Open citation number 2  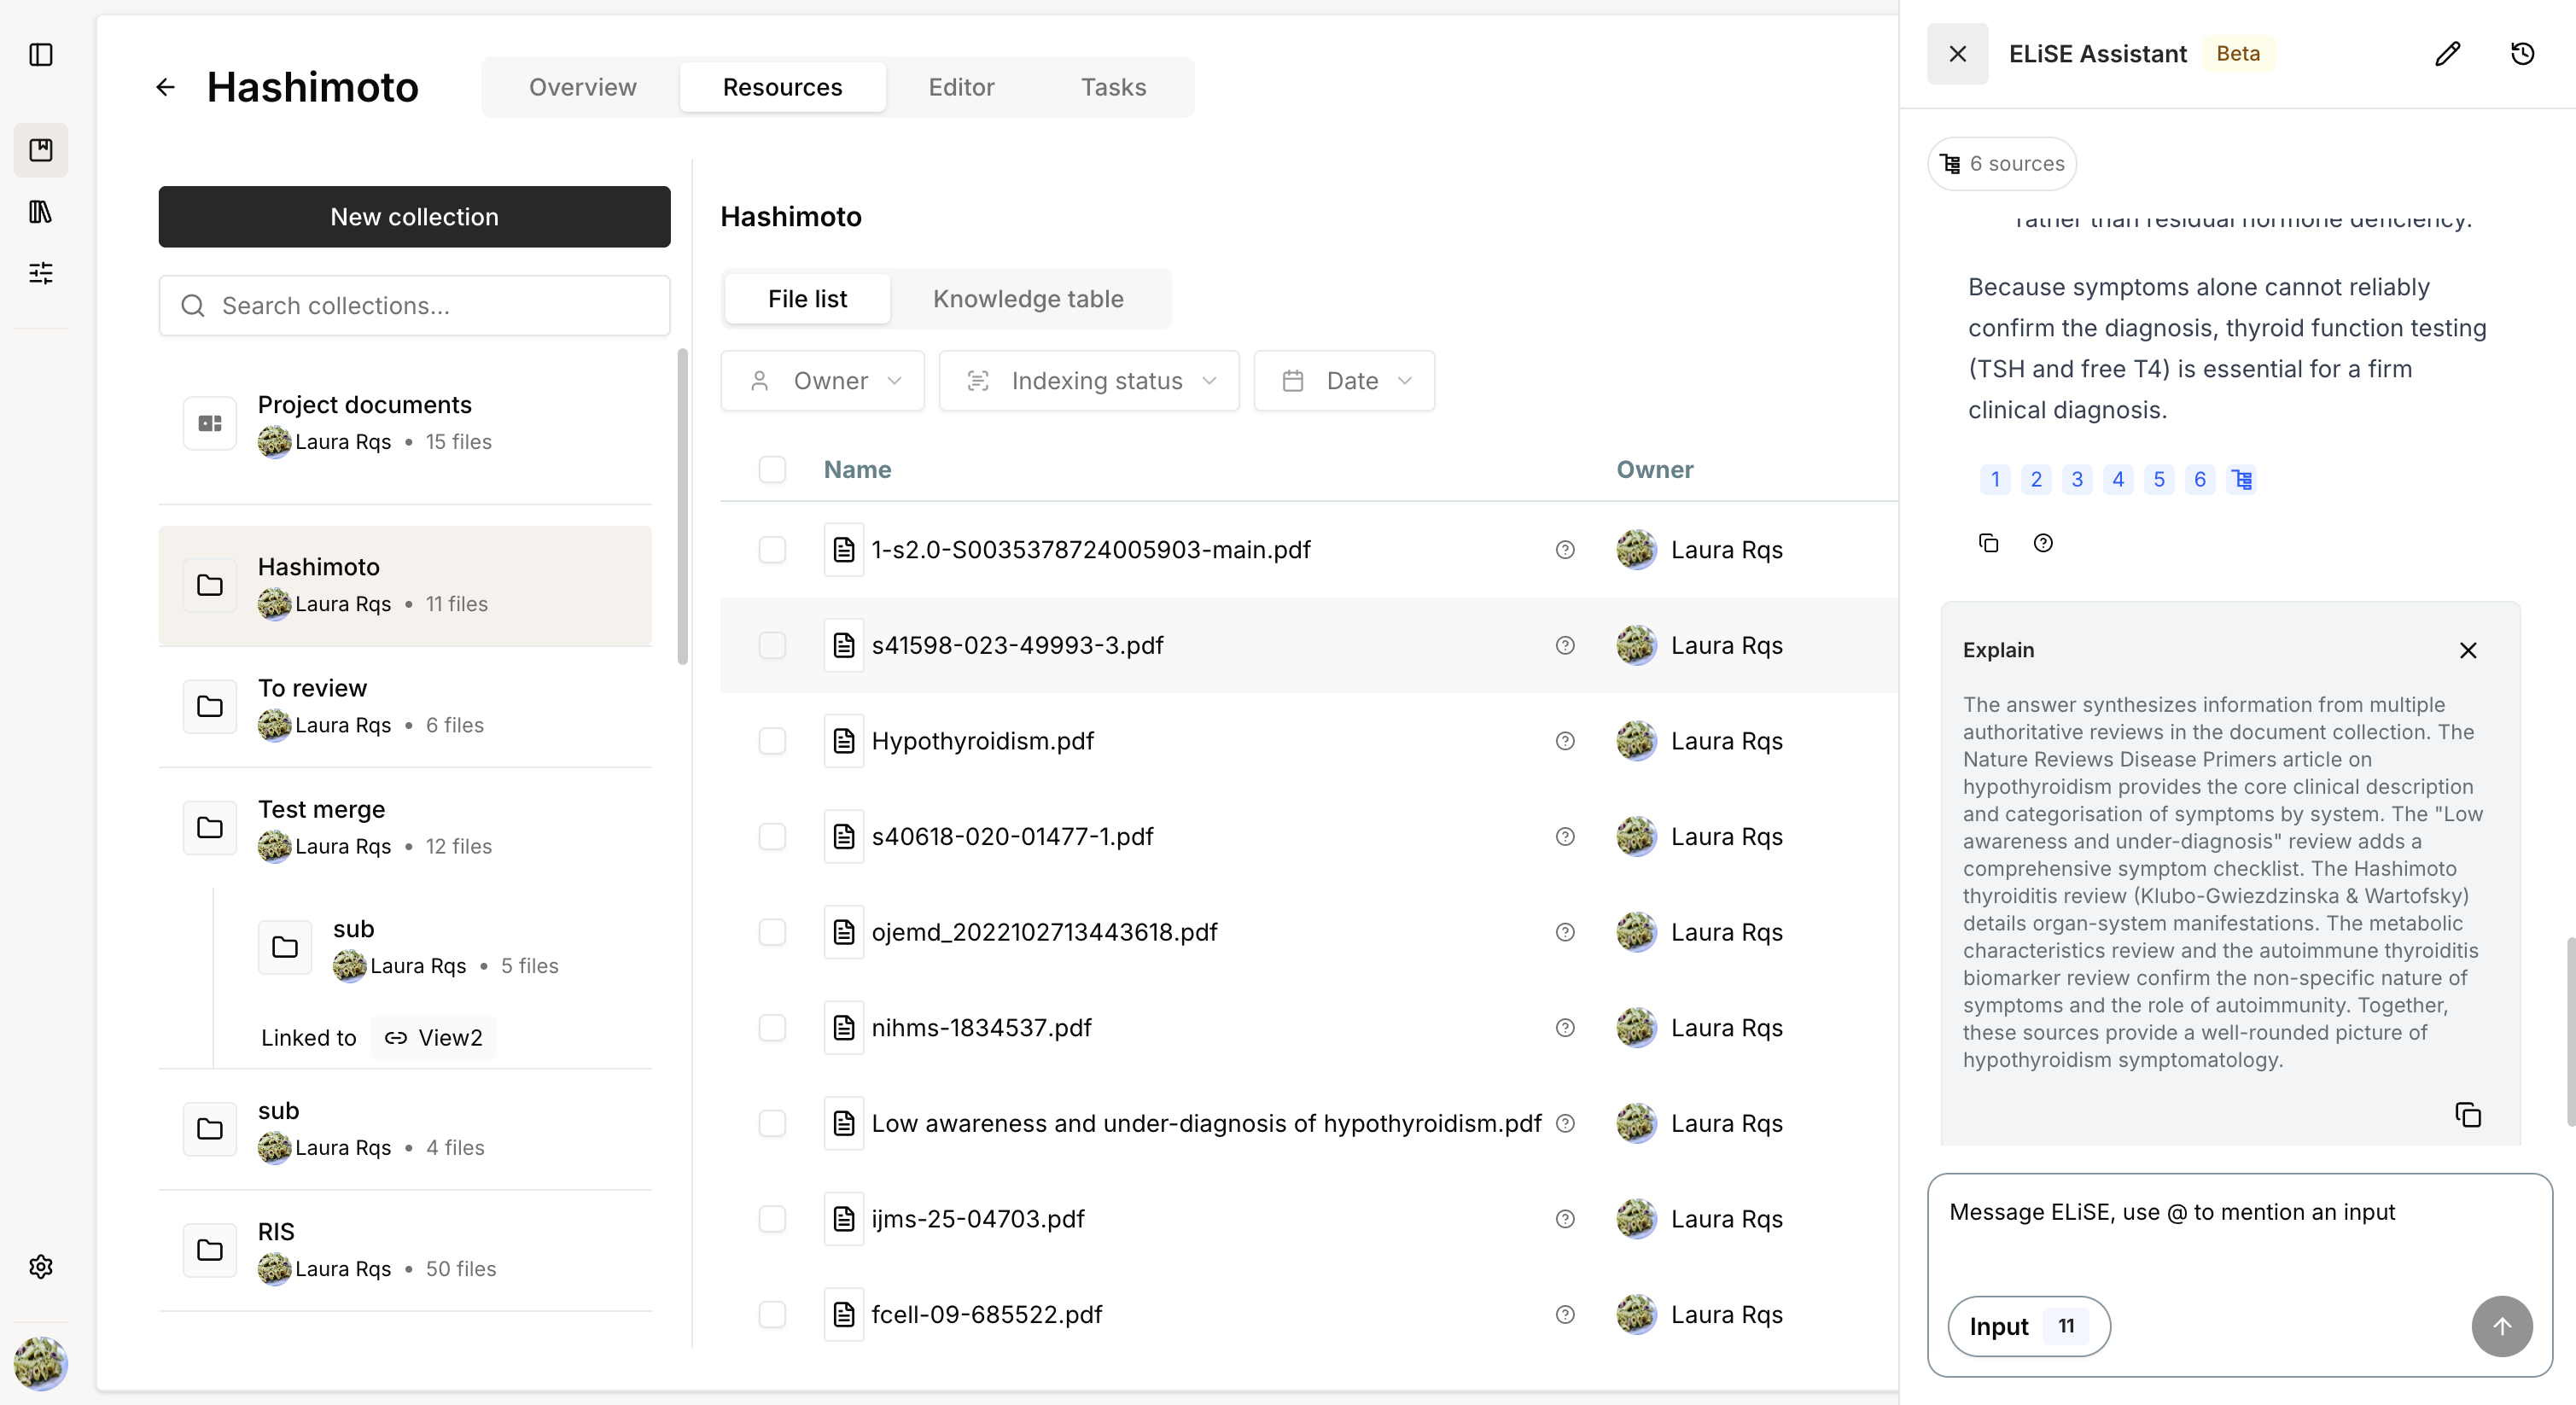[x=2035, y=479]
